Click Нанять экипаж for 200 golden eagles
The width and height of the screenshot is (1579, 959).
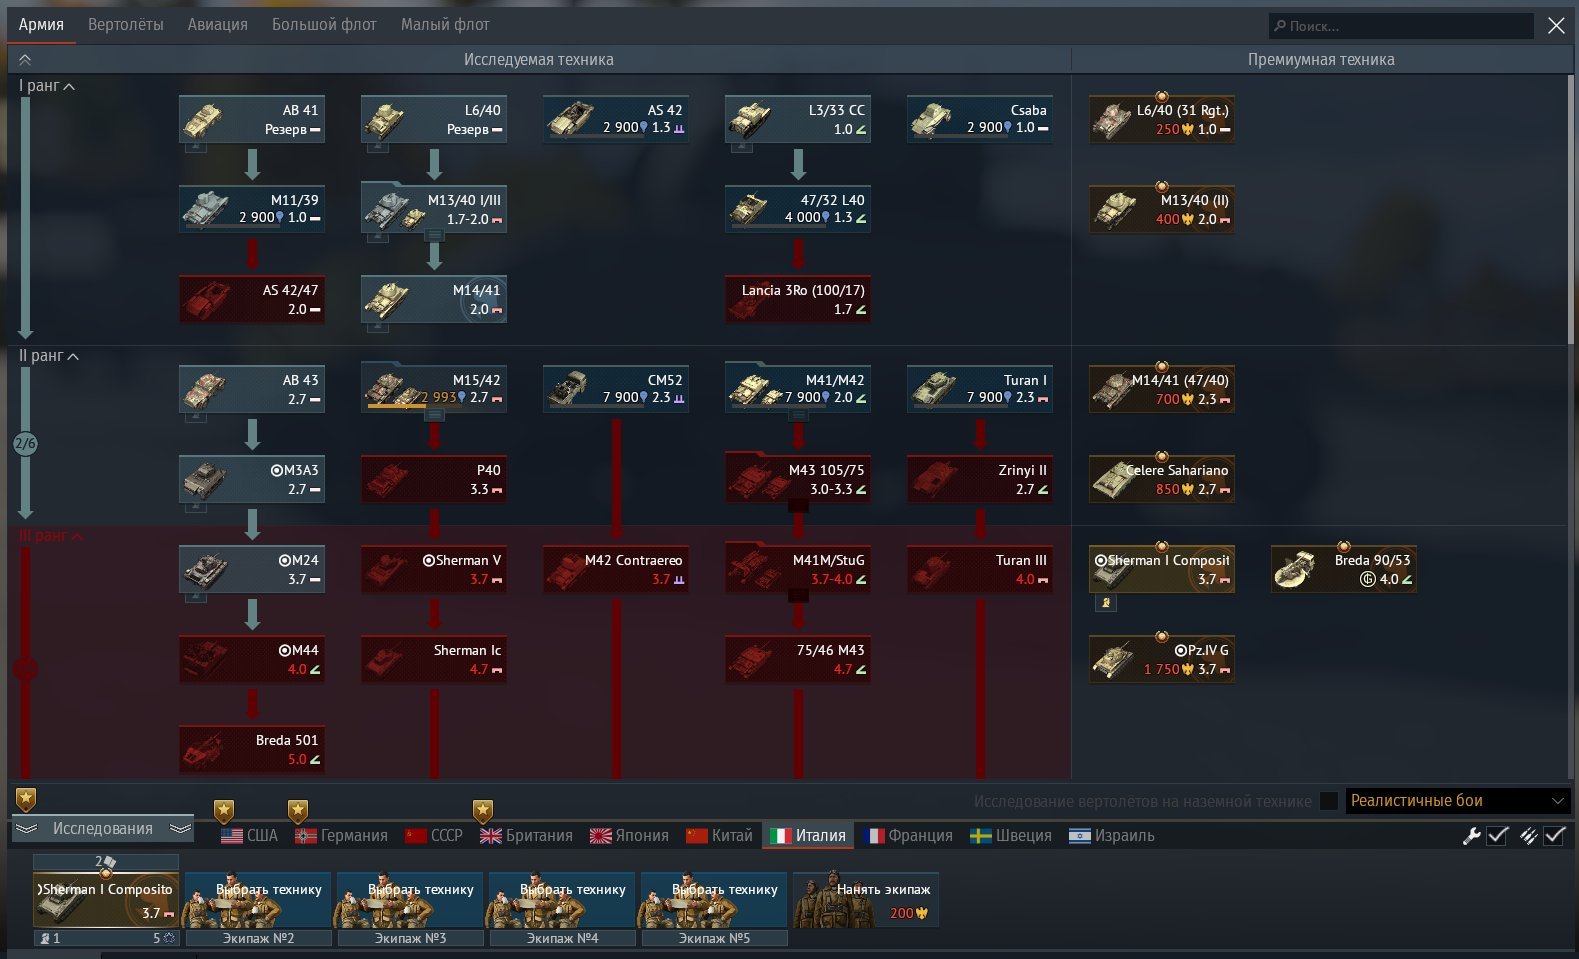866,900
